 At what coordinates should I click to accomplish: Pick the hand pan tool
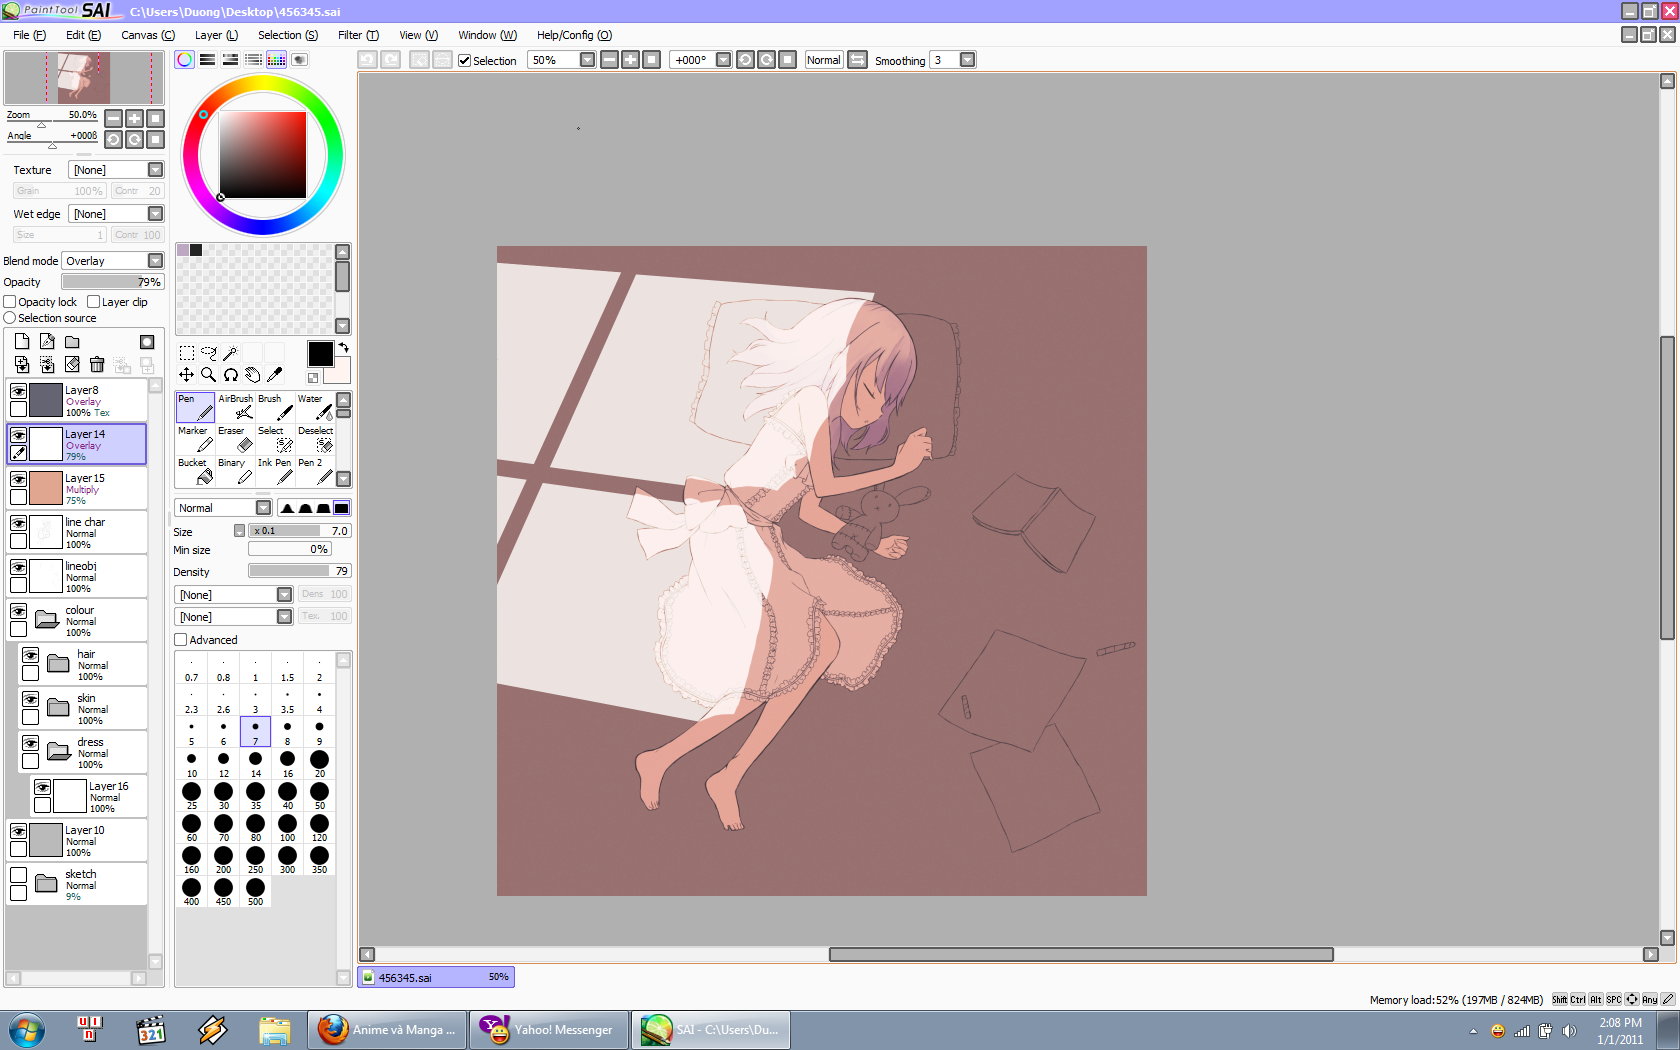click(x=252, y=375)
